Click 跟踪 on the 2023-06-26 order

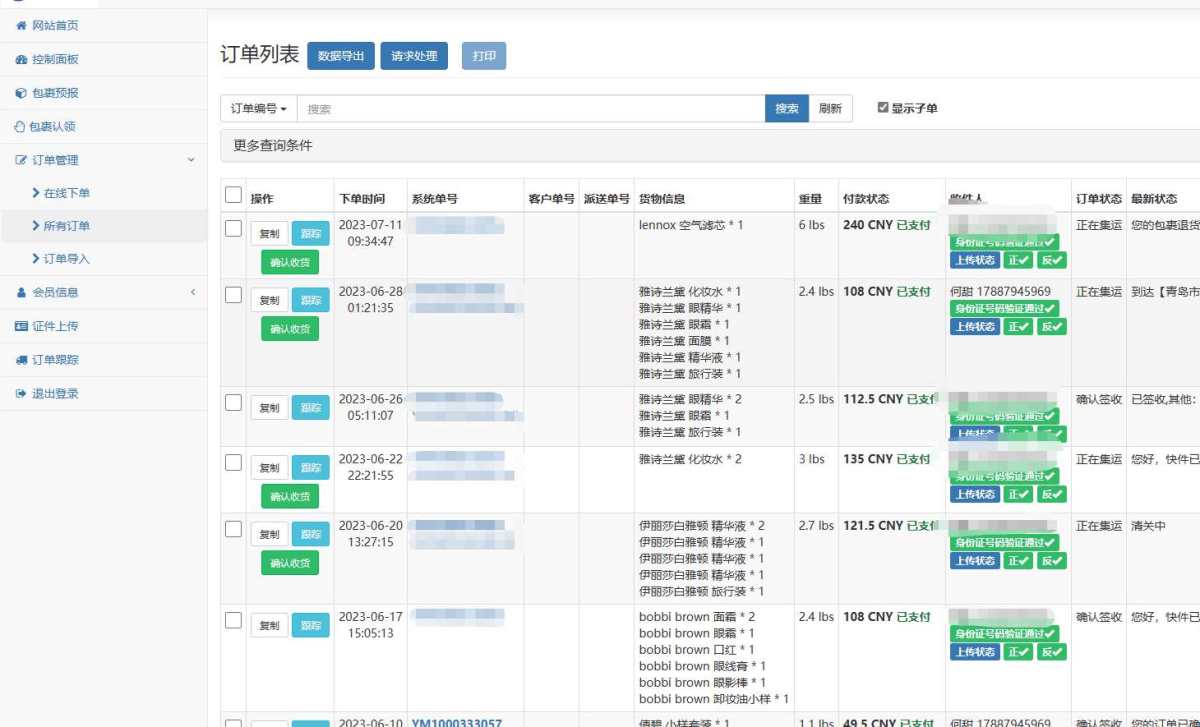tap(310, 408)
